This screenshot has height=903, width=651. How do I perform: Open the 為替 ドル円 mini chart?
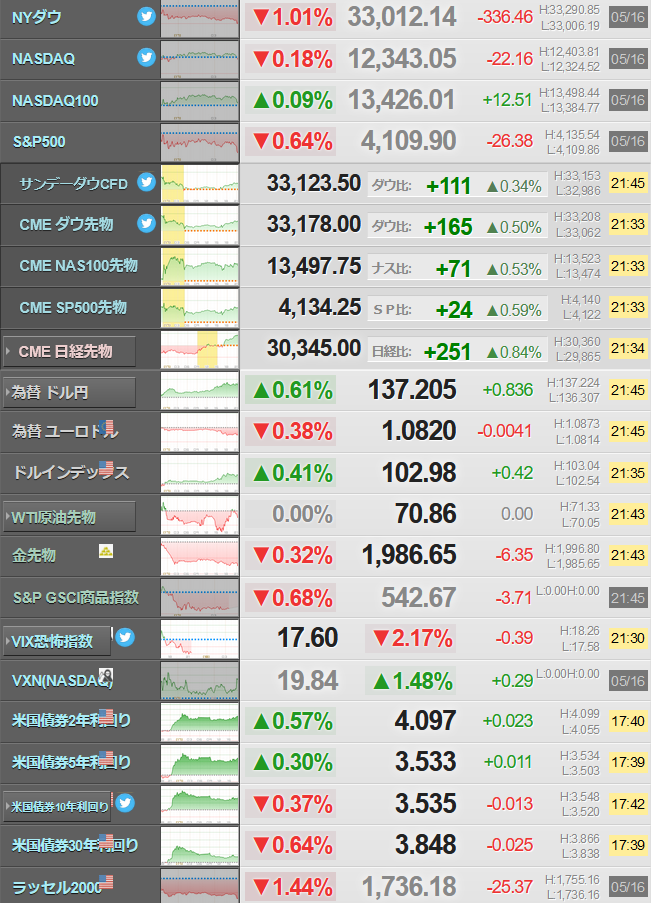[199, 391]
